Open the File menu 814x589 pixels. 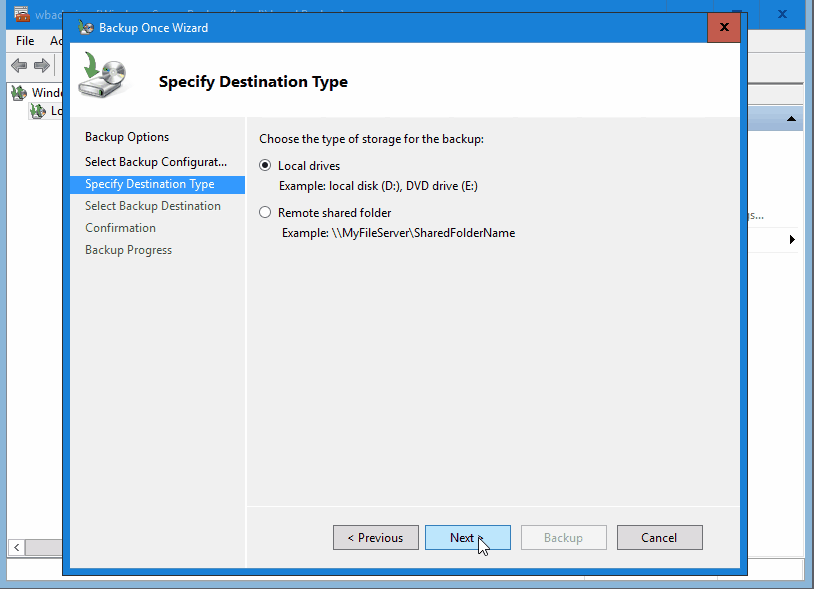tap(23, 41)
